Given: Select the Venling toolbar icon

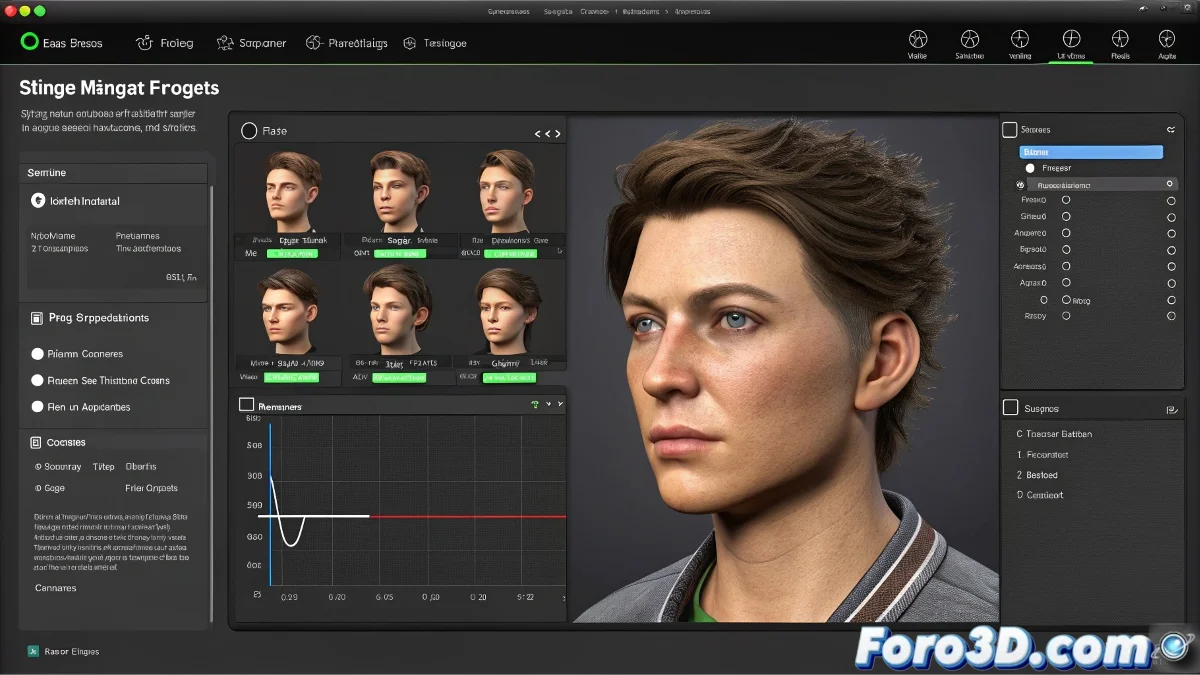Looking at the screenshot, I should 1020,39.
